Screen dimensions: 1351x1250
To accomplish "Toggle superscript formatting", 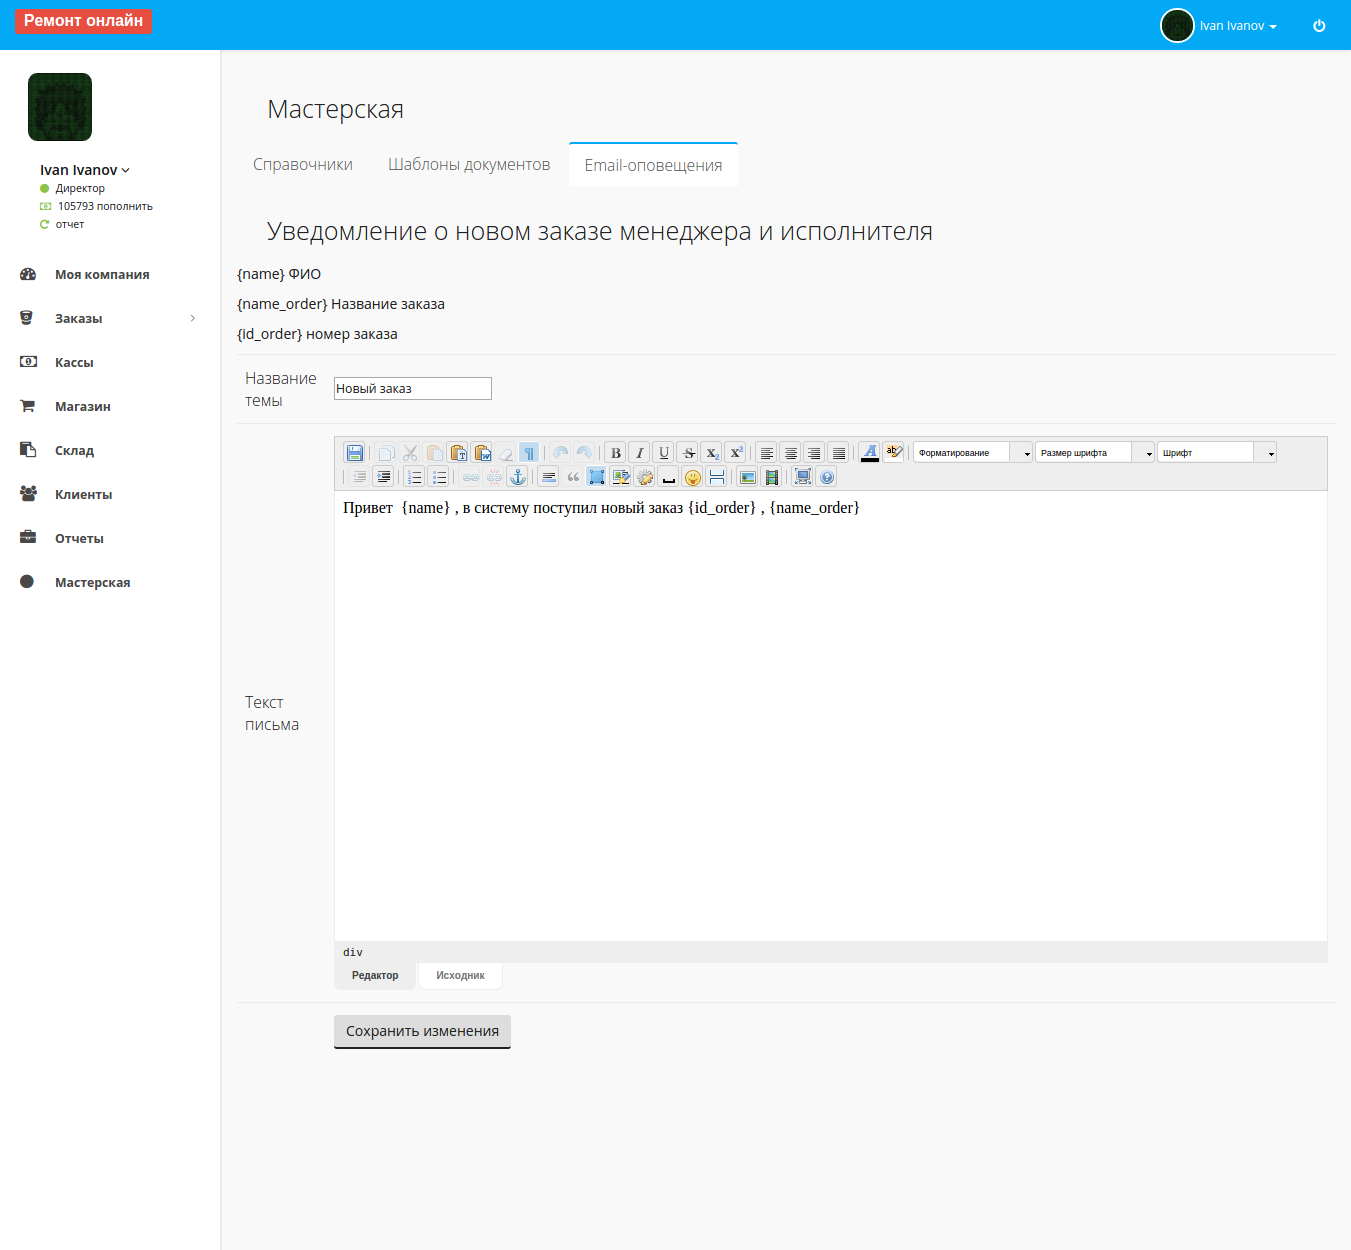I will (x=736, y=453).
